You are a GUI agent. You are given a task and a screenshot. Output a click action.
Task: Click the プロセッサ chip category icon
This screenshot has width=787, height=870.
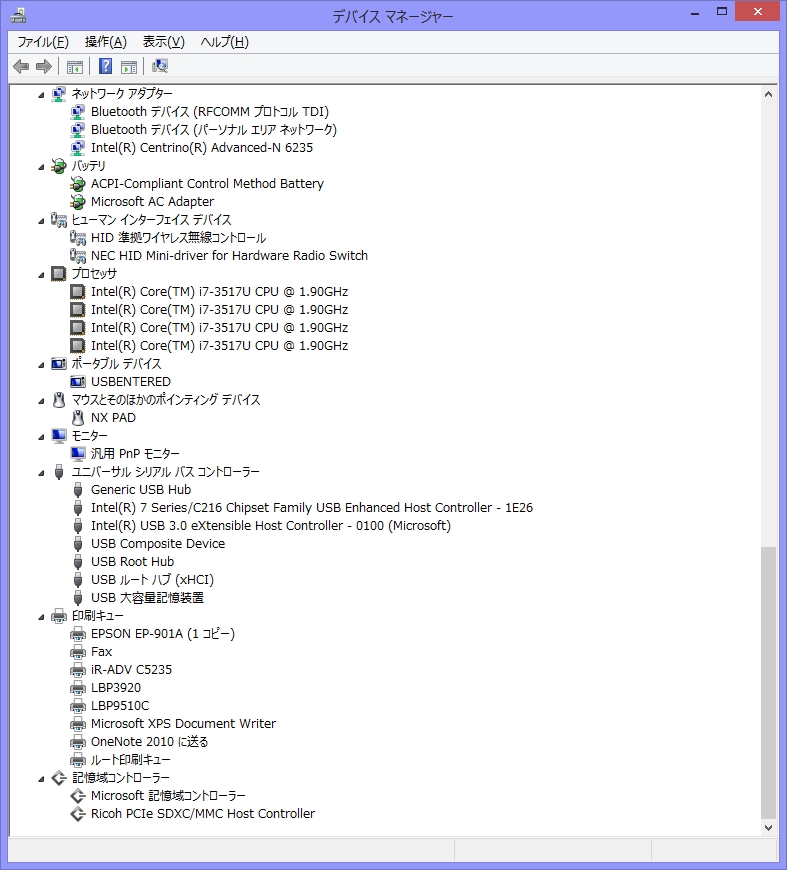[x=58, y=274]
